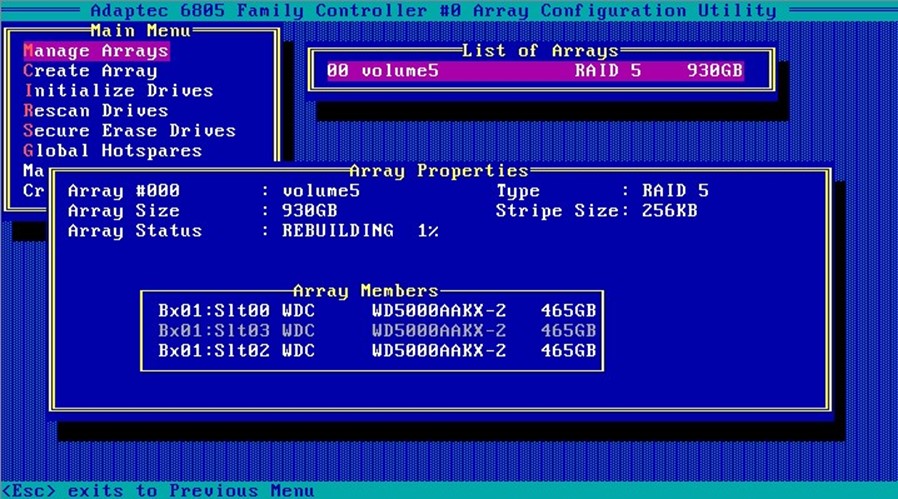Select Manage Arrays in the Main Menu
Screen dimensions: 898x499
[x=96, y=51]
